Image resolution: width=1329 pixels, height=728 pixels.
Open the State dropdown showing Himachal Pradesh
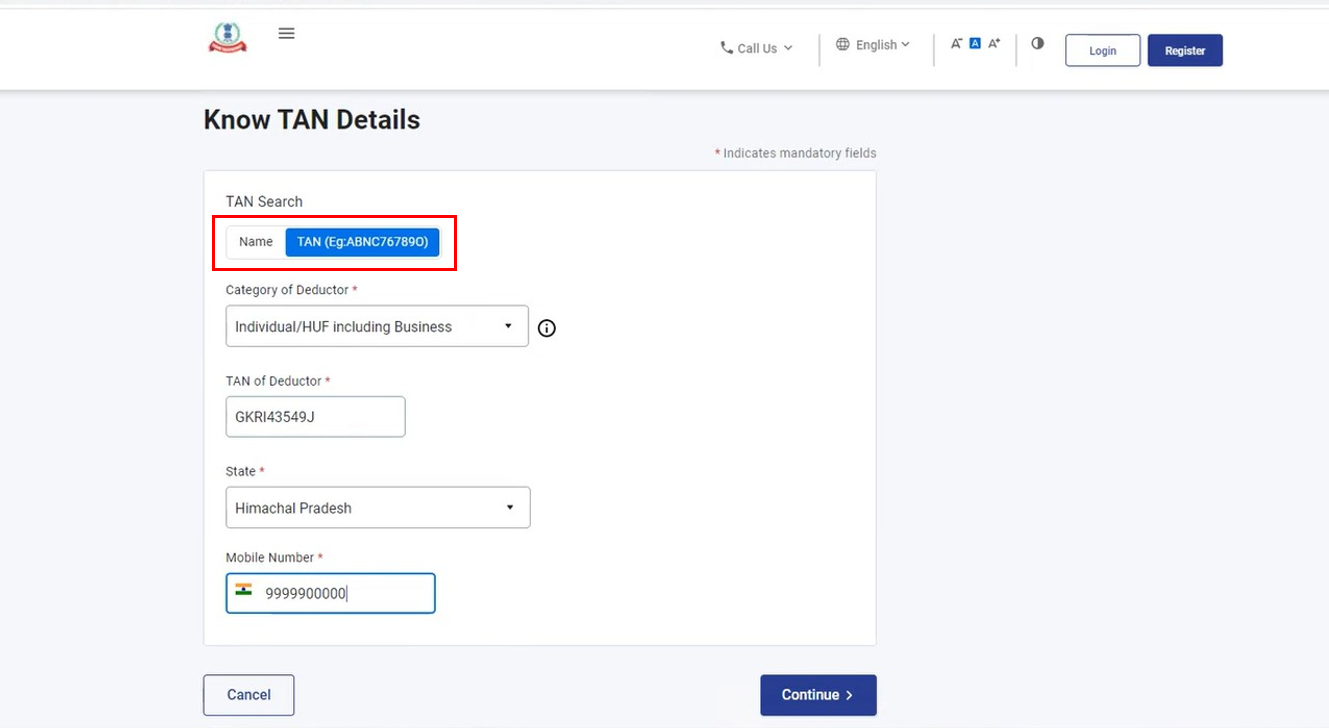coord(377,507)
